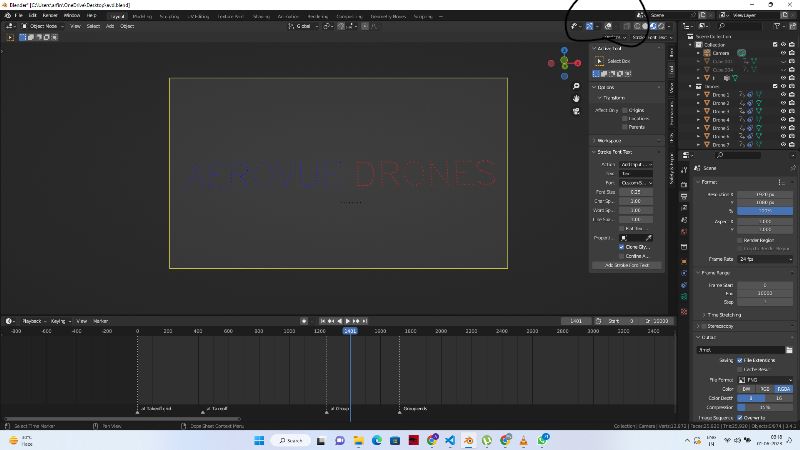Screen dimensions: 800x450
Task: Toggle Origins checkbox under Affect Only
Action: pyautogui.click(x=624, y=110)
